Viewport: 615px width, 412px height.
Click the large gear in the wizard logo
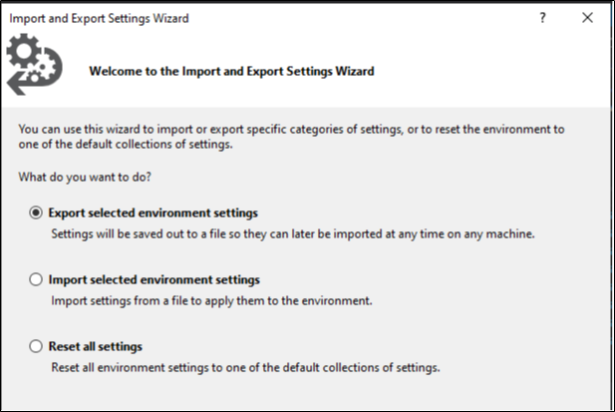(x=24, y=49)
